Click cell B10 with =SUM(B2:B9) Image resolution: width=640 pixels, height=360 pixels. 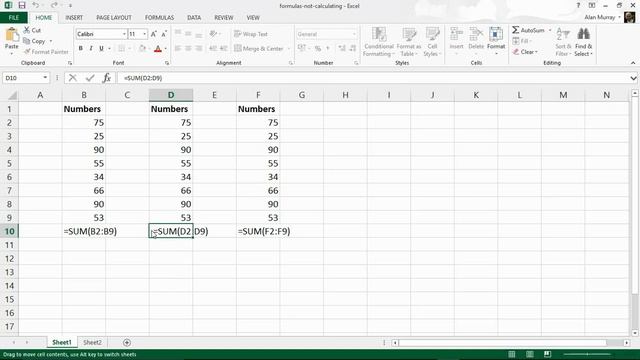pos(84,231)
